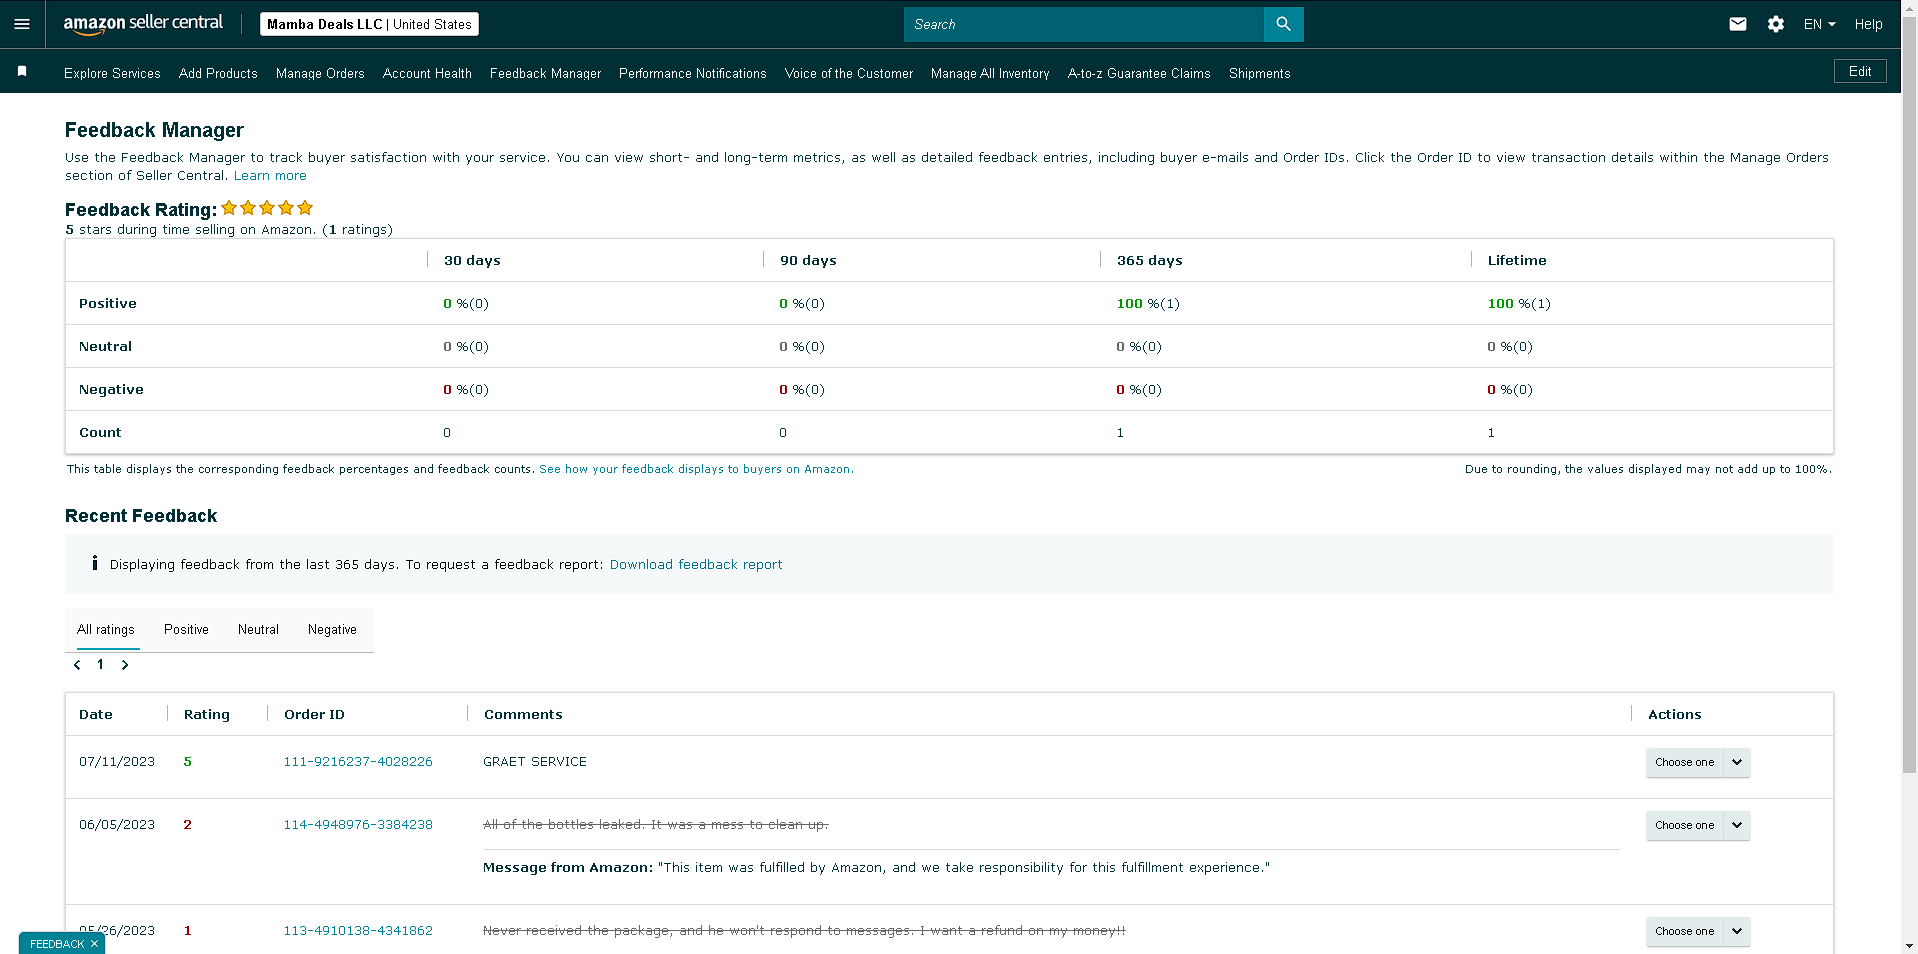Open the Help link
The image size is (1918, 954).
point(1868,24)
